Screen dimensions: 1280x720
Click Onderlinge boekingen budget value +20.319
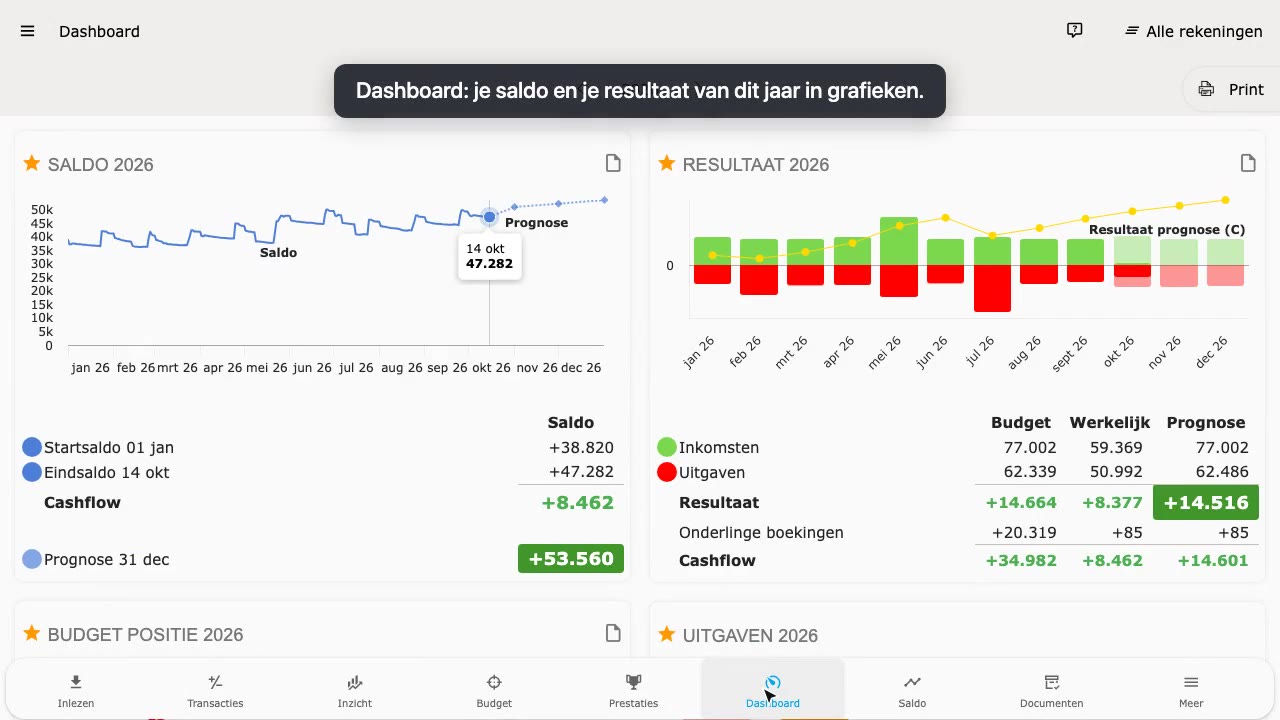tap(1024, 532)
